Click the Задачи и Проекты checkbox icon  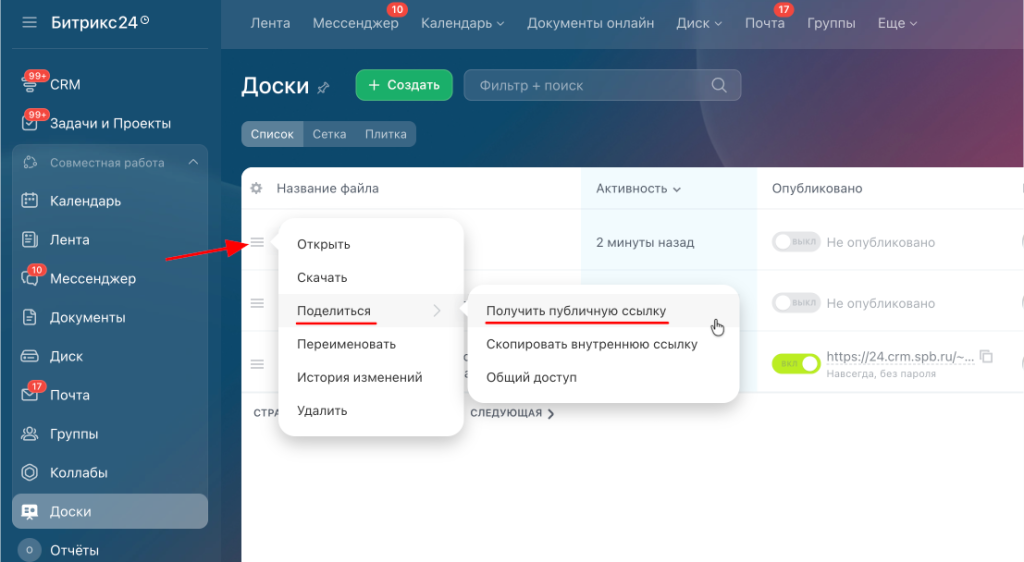click(x=30, y=123)
